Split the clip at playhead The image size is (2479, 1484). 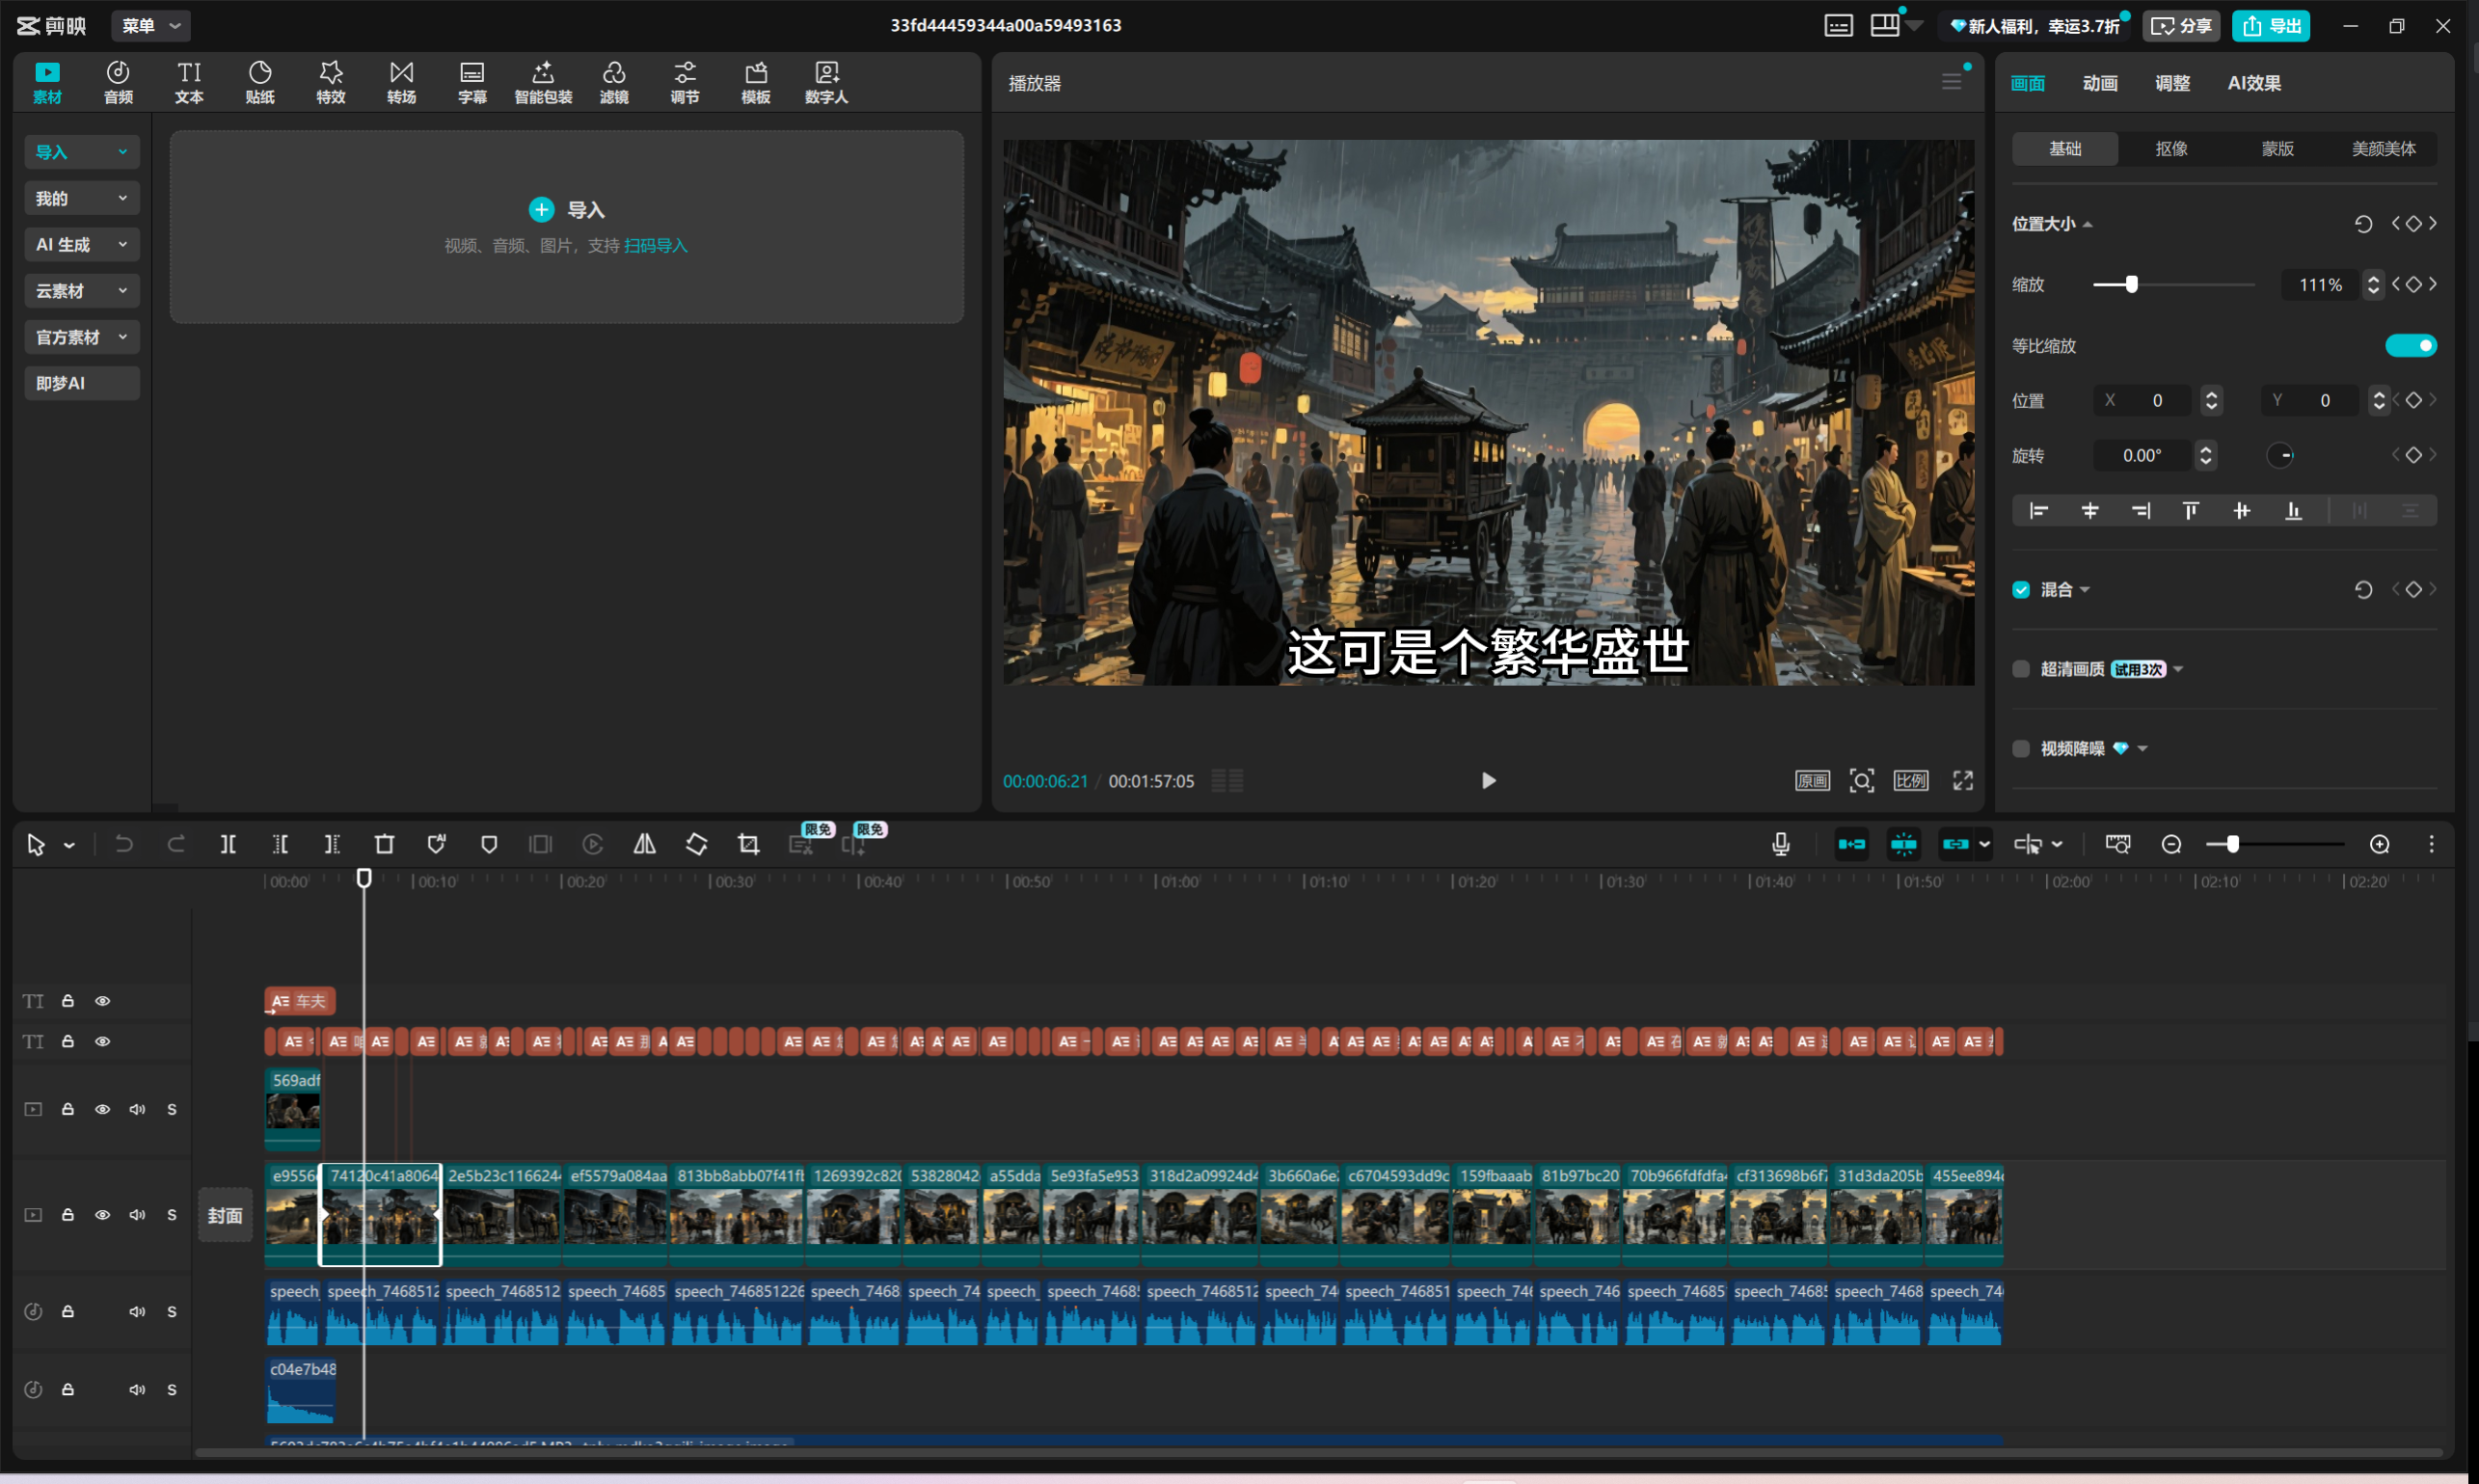(228, 844)
